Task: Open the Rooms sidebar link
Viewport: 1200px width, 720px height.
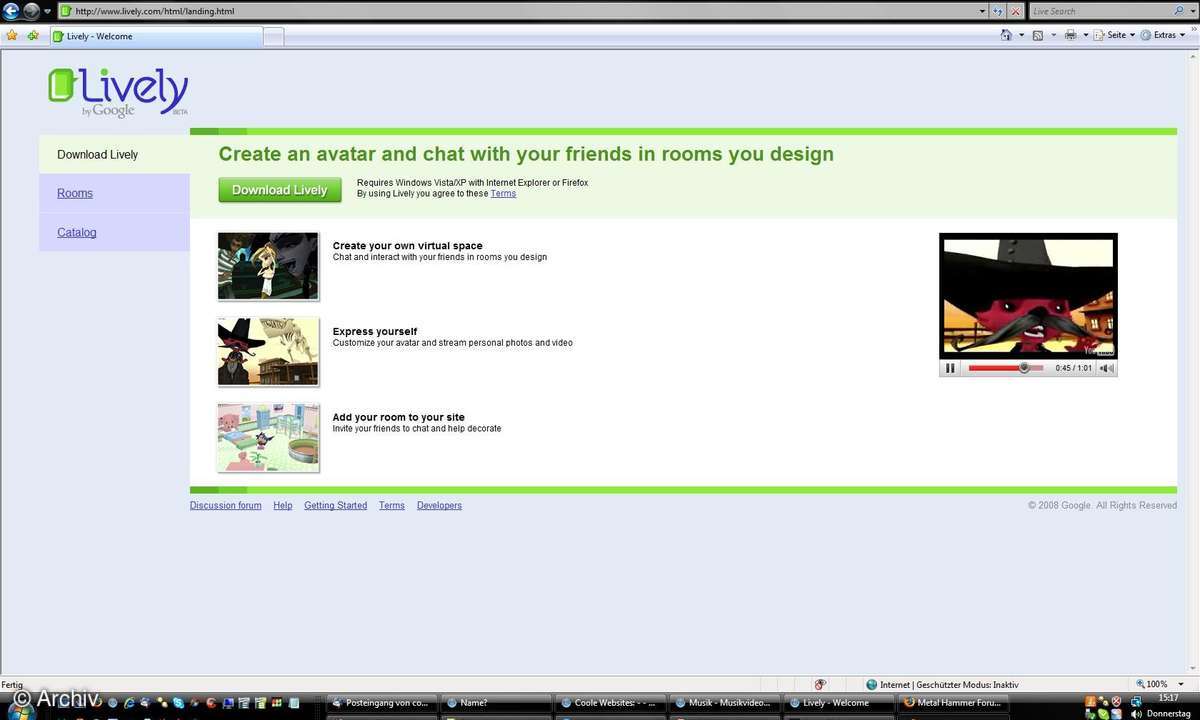Action: 75,193
